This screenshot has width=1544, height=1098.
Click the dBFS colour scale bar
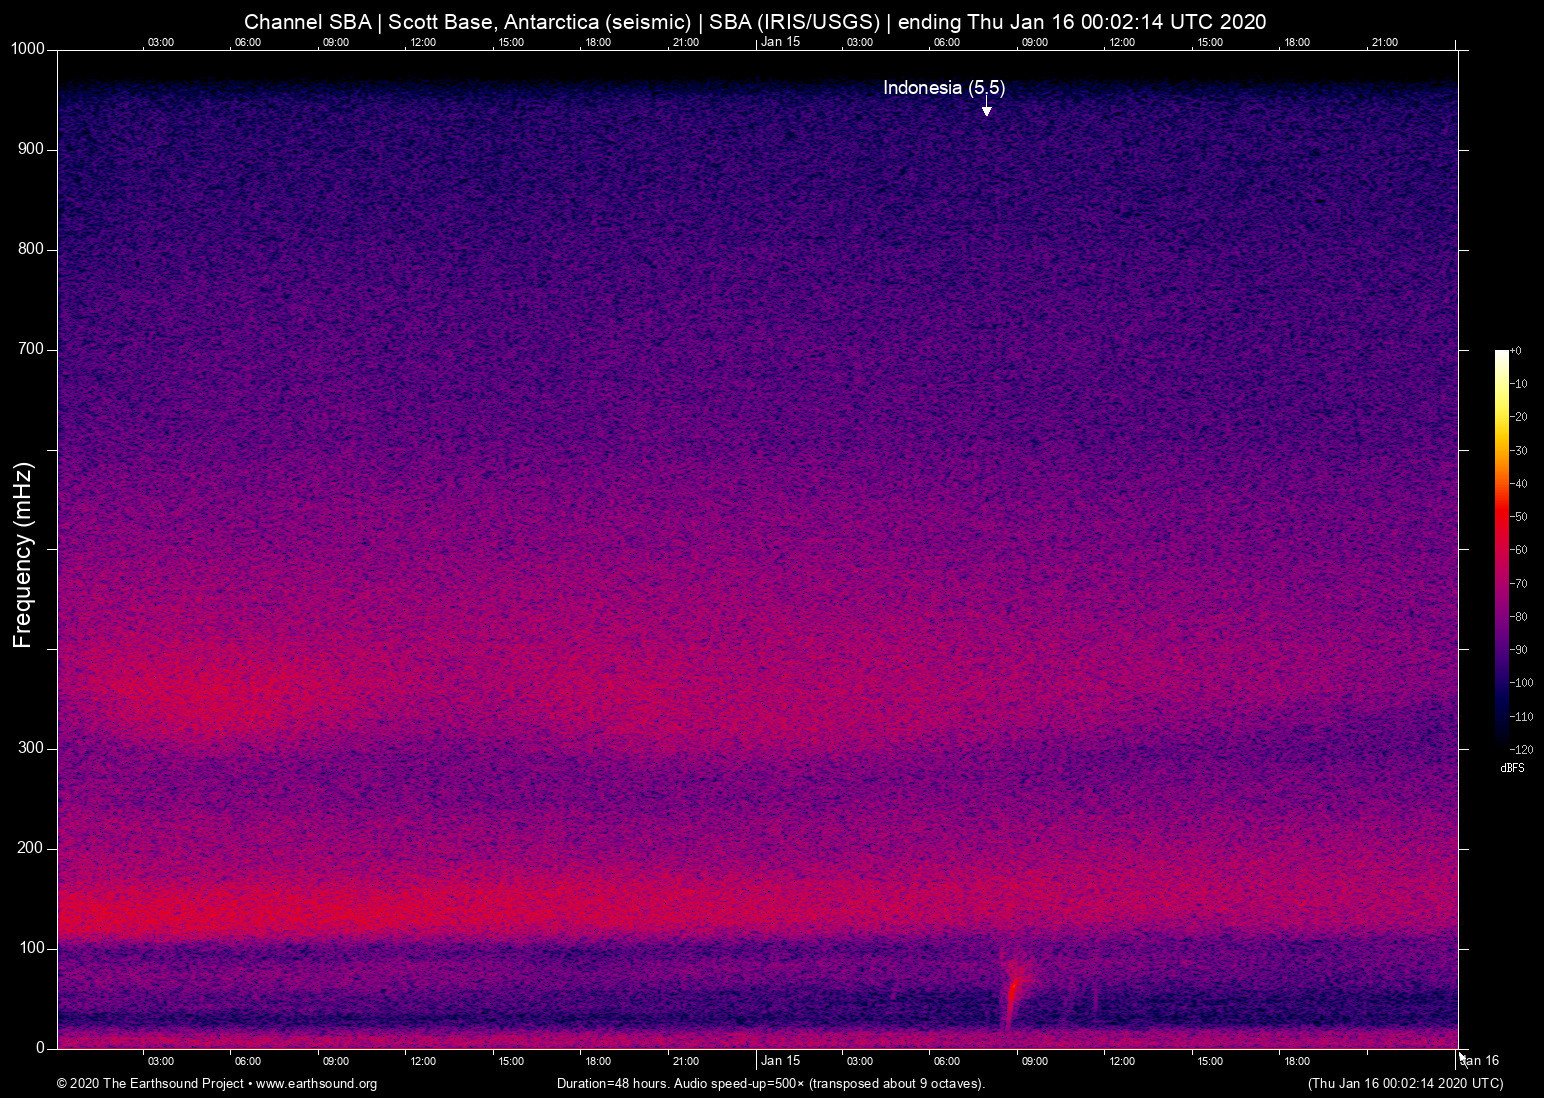[x=1501, y=549]
